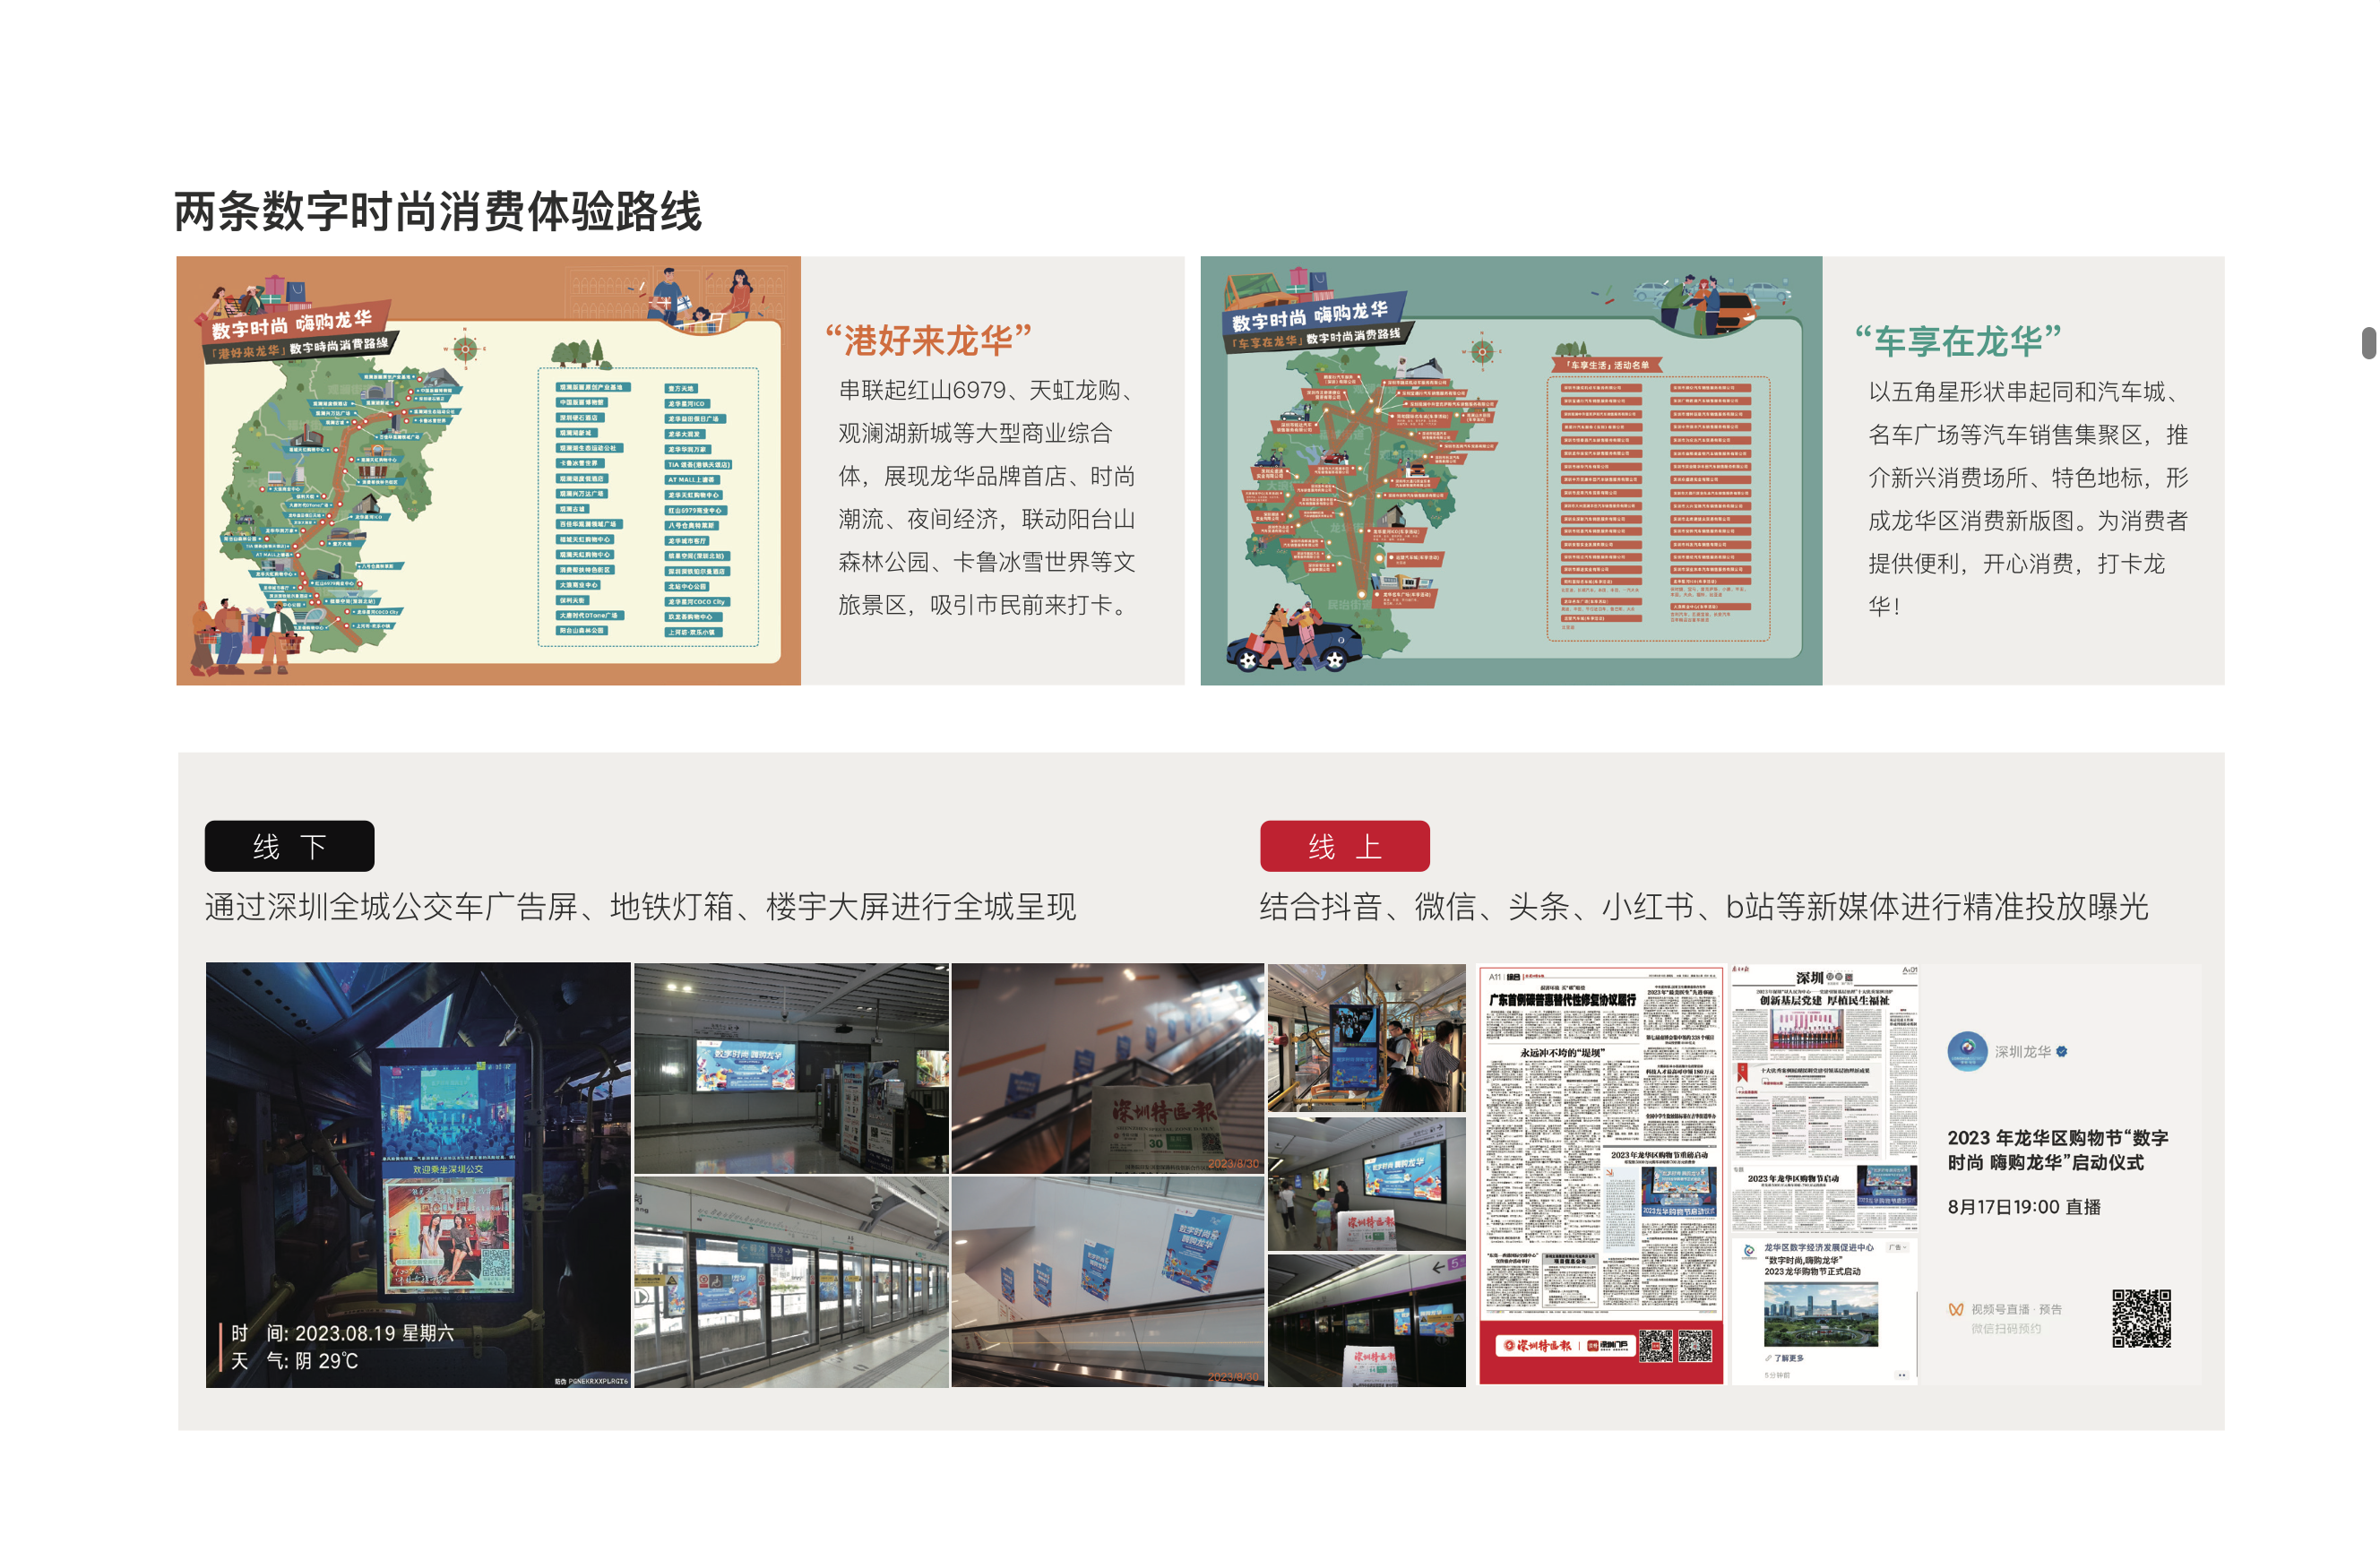2380x1543 pixels.
Task: Click compass icon on the orange map
Action: point(465,349)
